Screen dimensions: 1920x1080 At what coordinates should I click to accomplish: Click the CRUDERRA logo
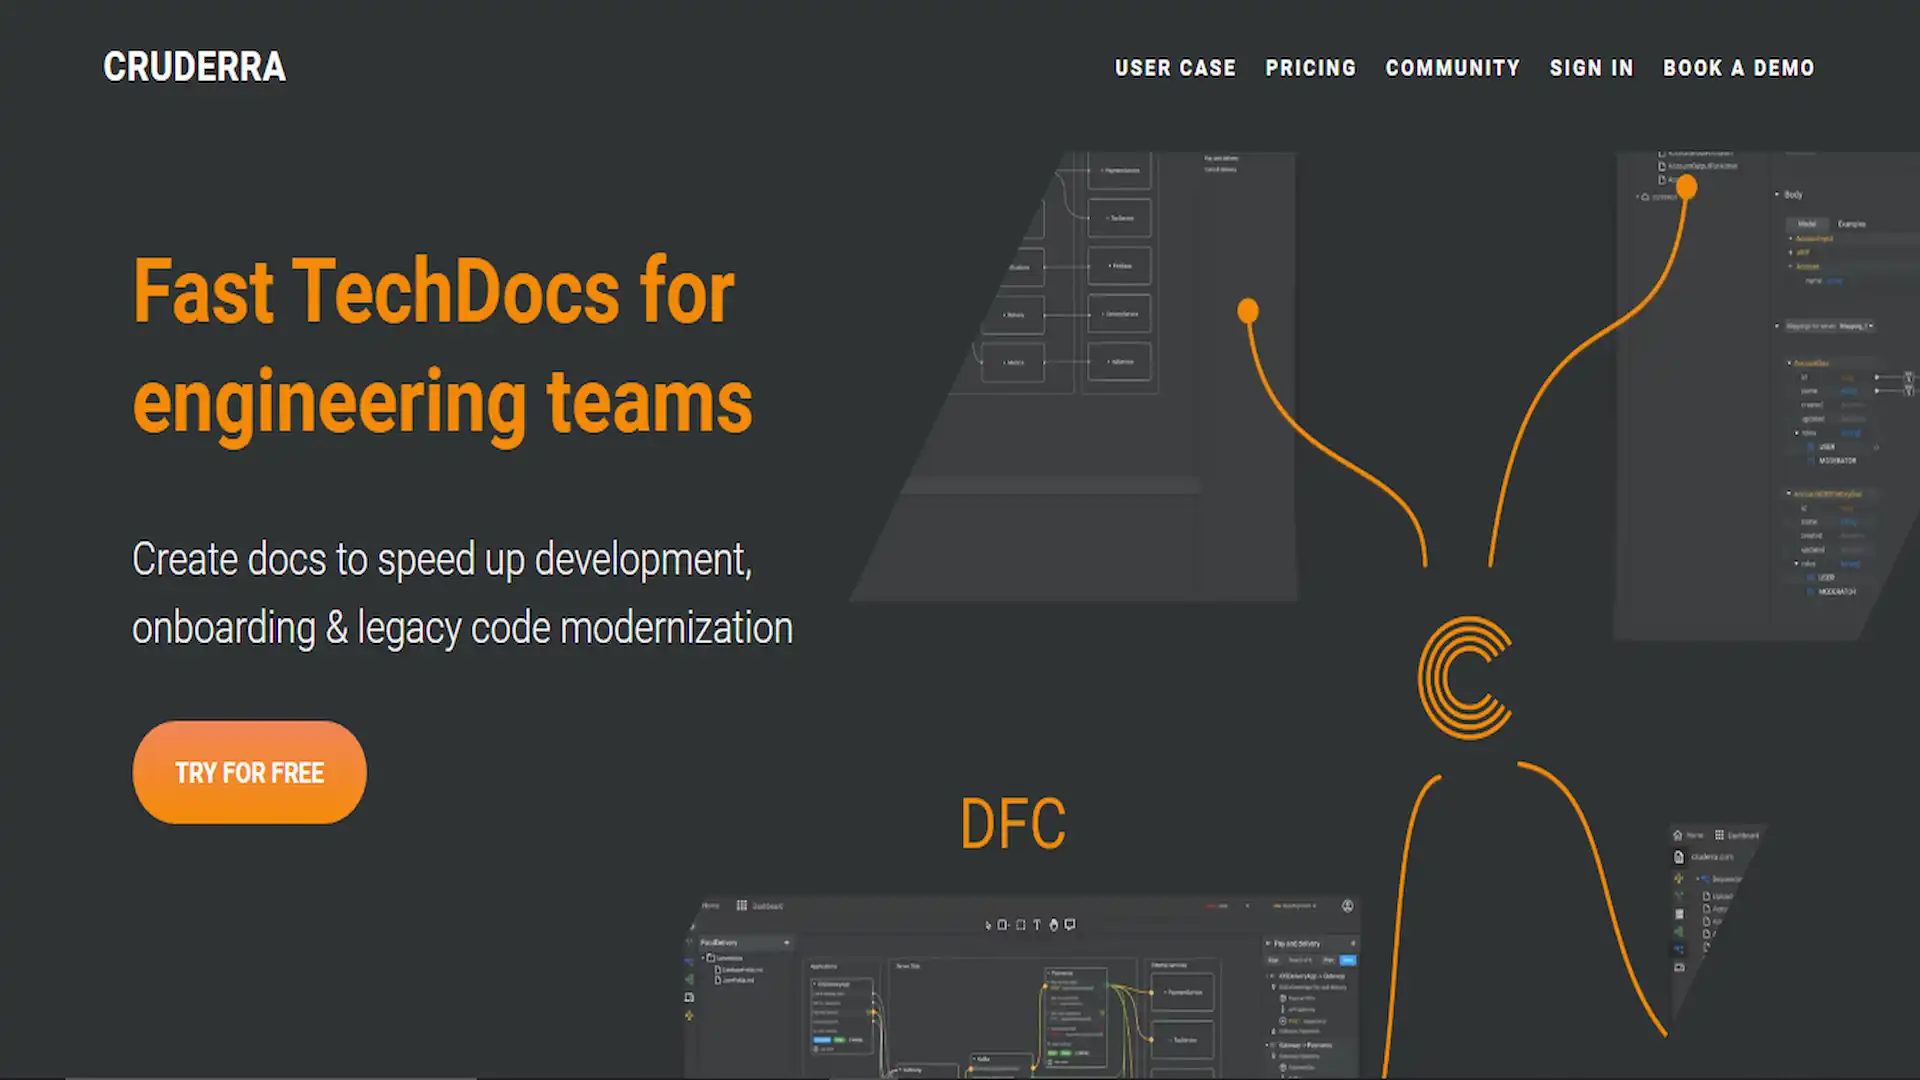[x=194, y=67]
